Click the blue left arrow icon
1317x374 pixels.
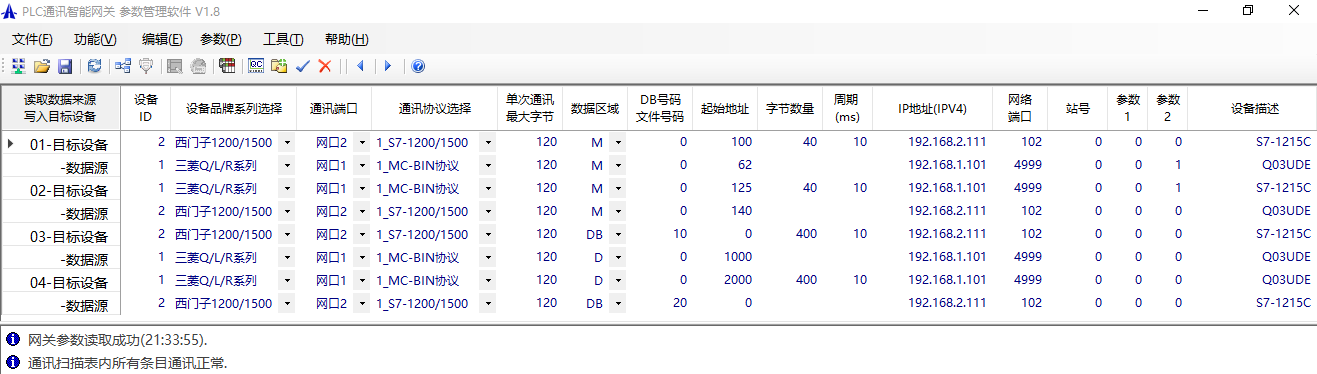pyautogui.click(x=359, y=66)
